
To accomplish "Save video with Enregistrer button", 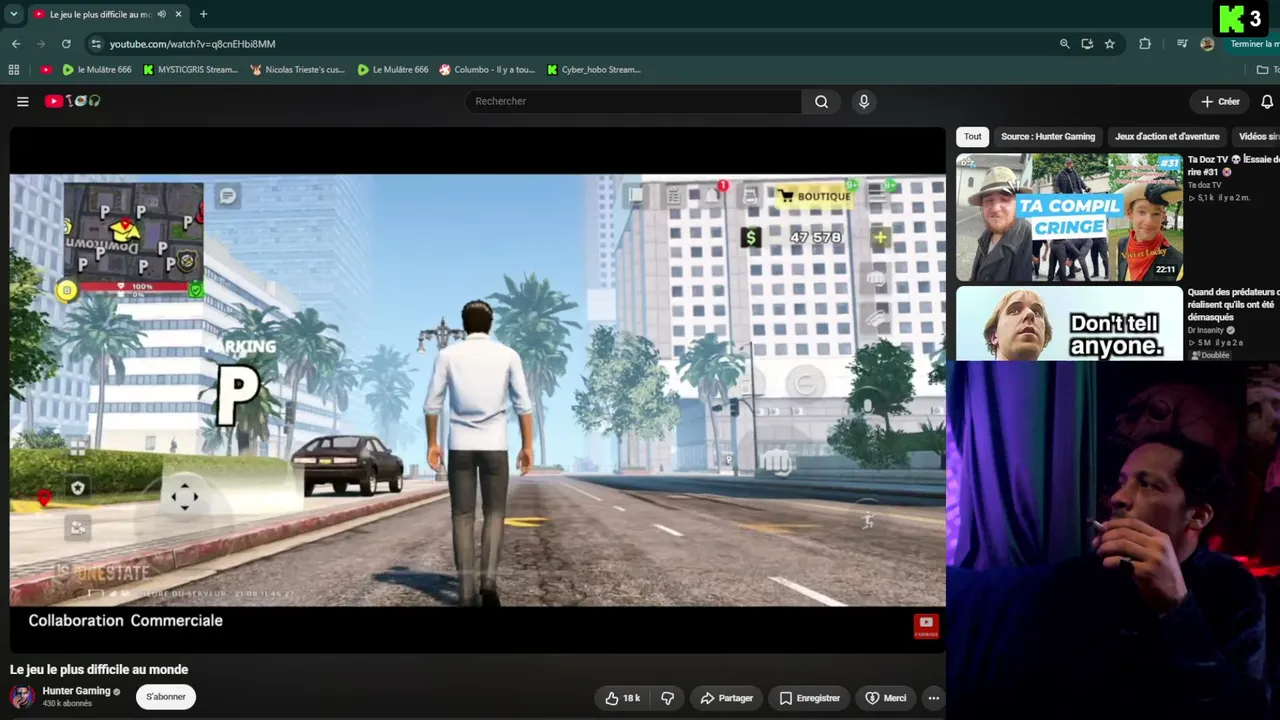I will pos(810,698).
